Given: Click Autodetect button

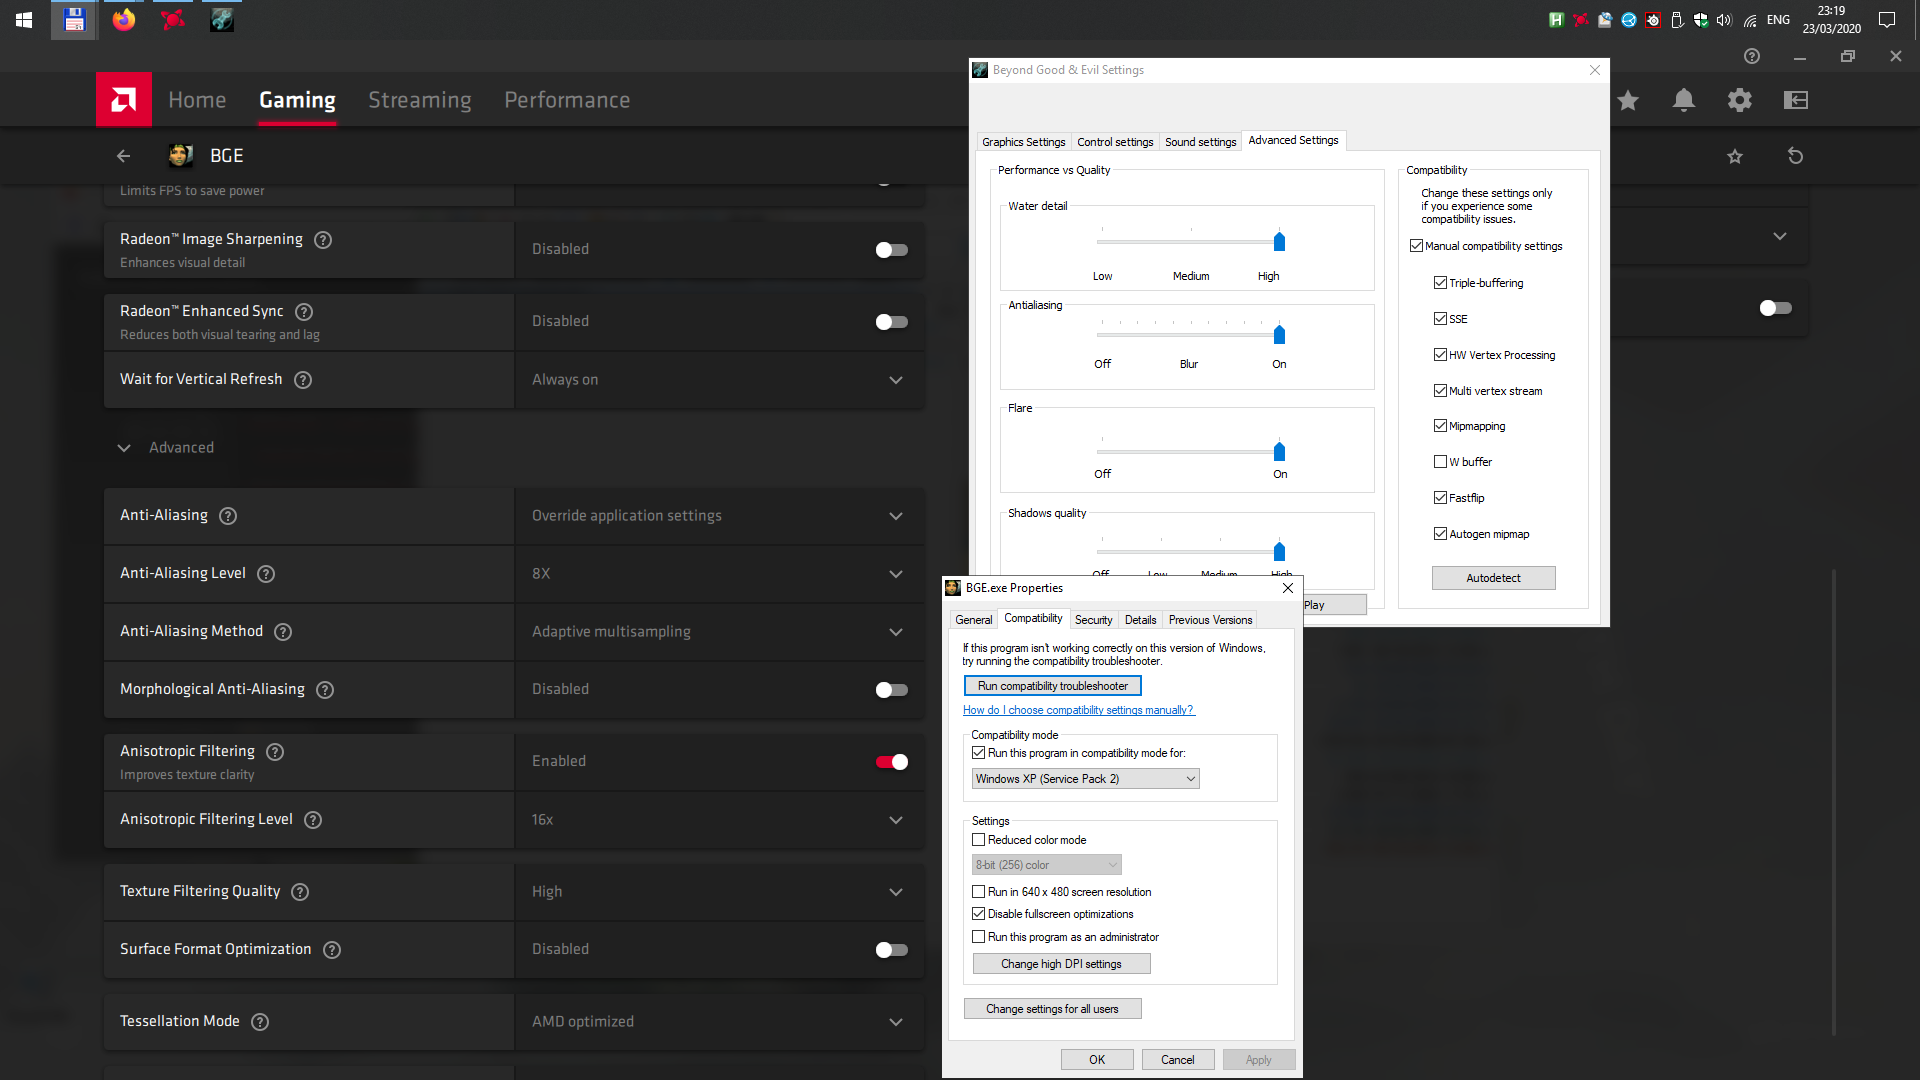Looking at the screenshot, I should coord(1493,578).
